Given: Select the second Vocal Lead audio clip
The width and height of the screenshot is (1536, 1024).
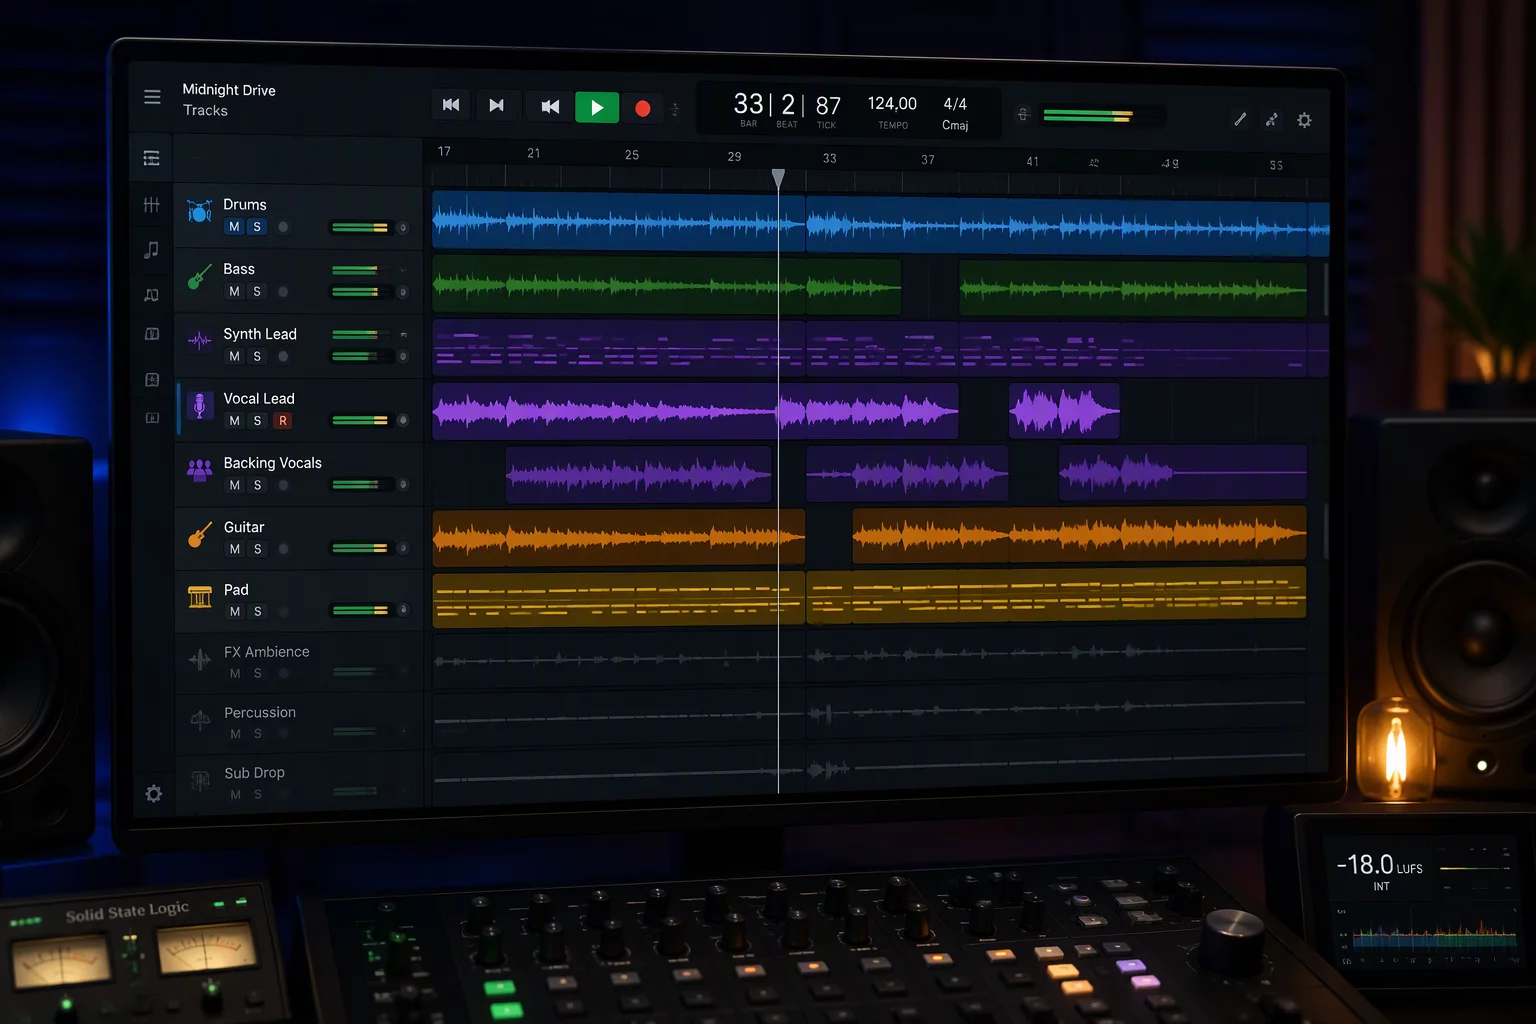Looking at the screenshot, I should 1064,411.
